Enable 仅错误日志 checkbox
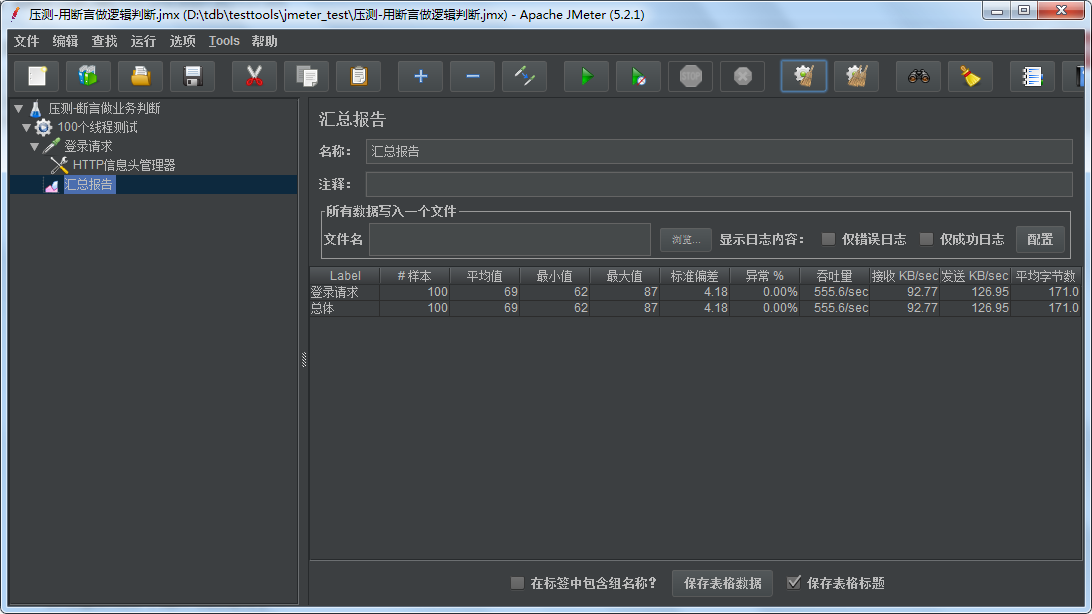Viewport: 1092px width, 614px height. point(828,239)
